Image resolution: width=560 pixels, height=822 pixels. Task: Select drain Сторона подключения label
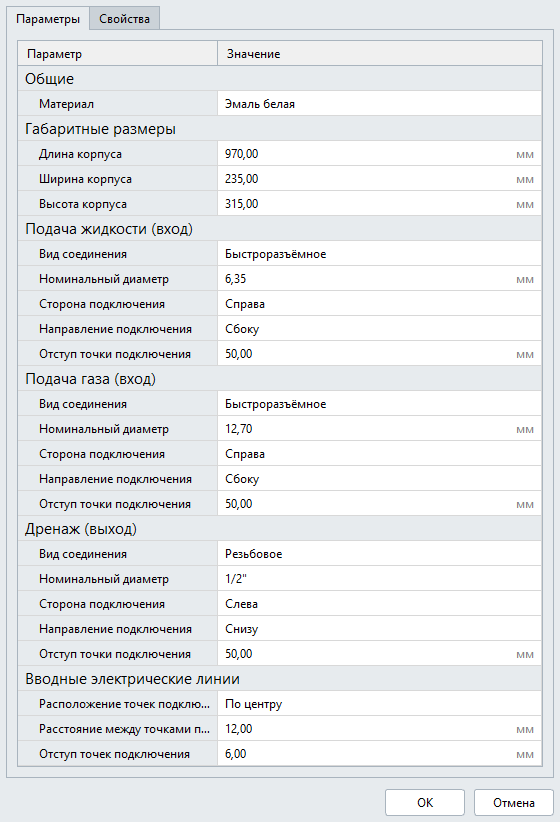point(102,604)
